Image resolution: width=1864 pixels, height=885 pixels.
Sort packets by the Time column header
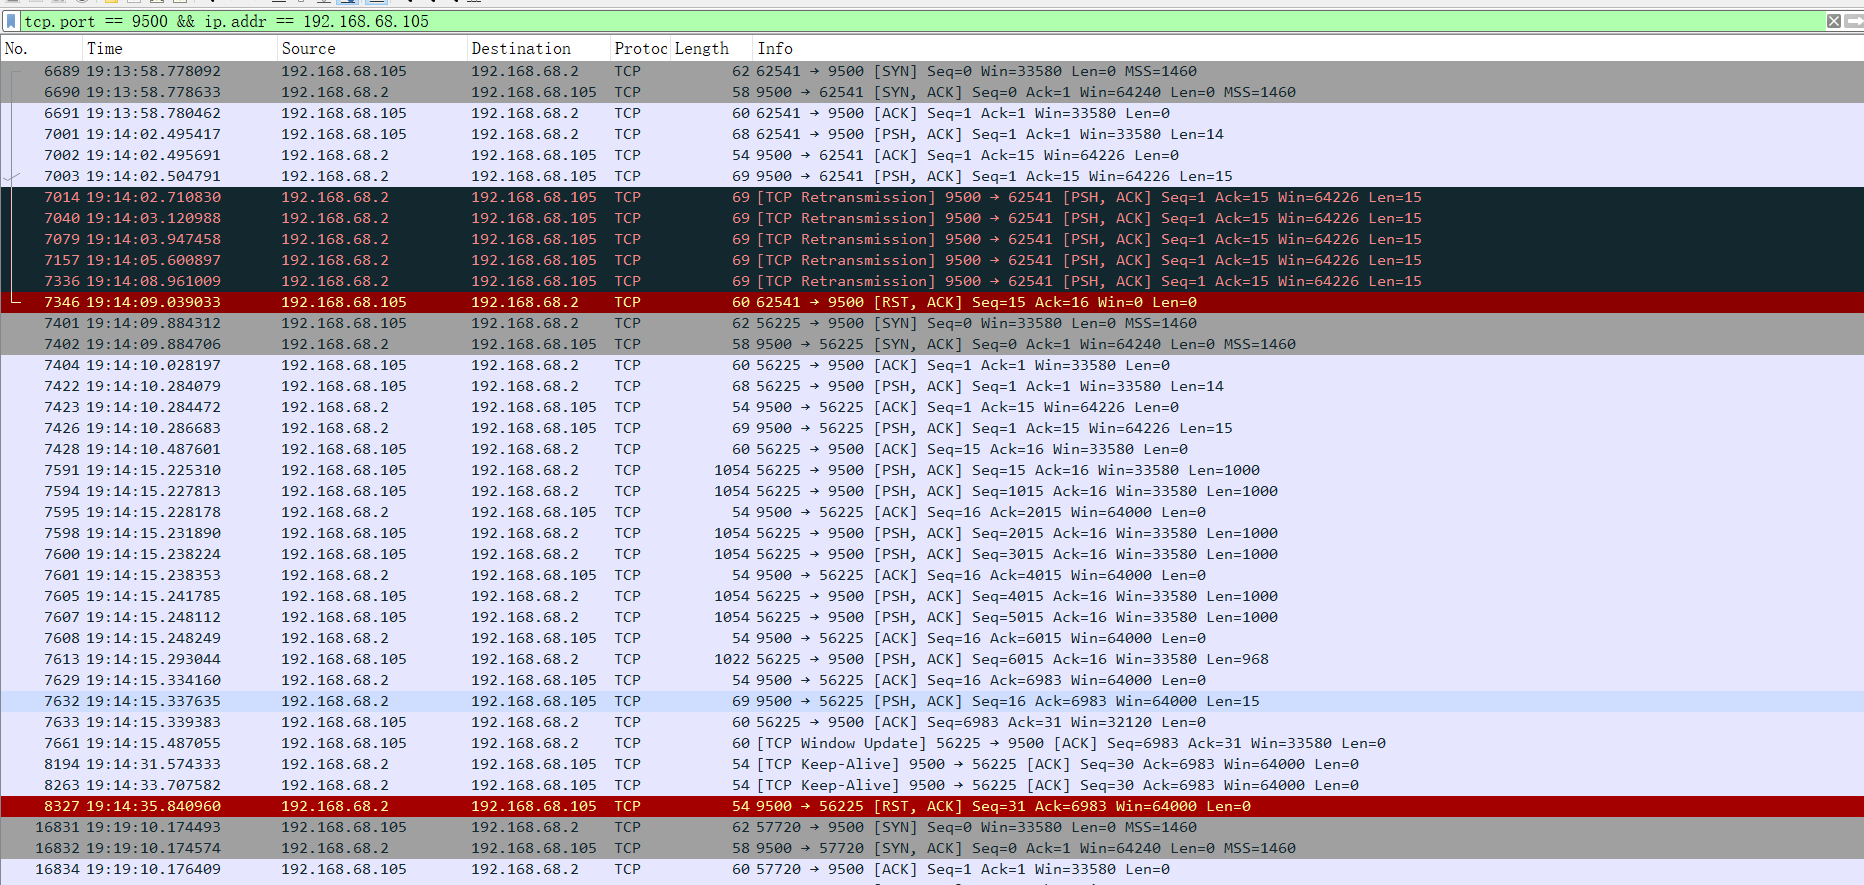[179, 48]
